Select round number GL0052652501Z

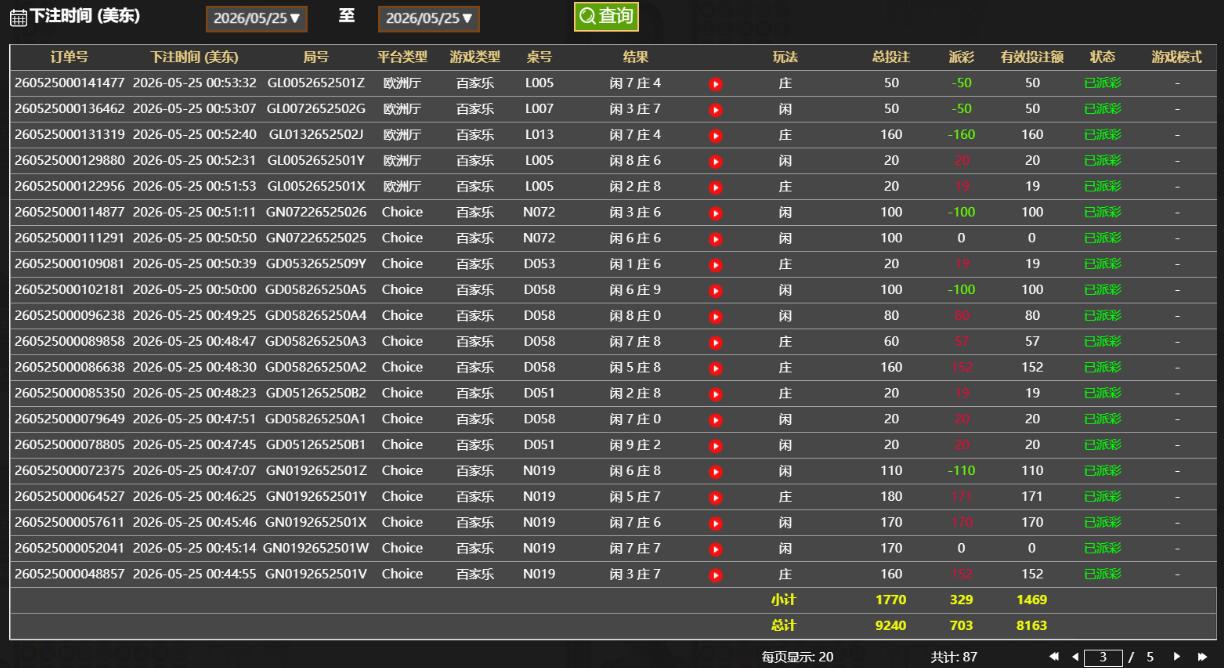tap(316, 83)
